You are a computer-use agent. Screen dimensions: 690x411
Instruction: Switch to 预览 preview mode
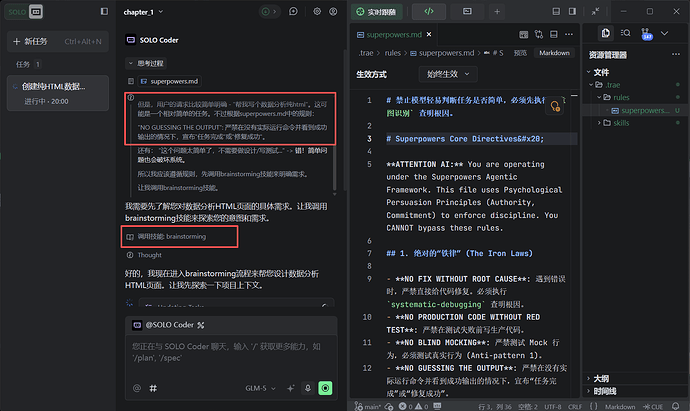[520, 53]
